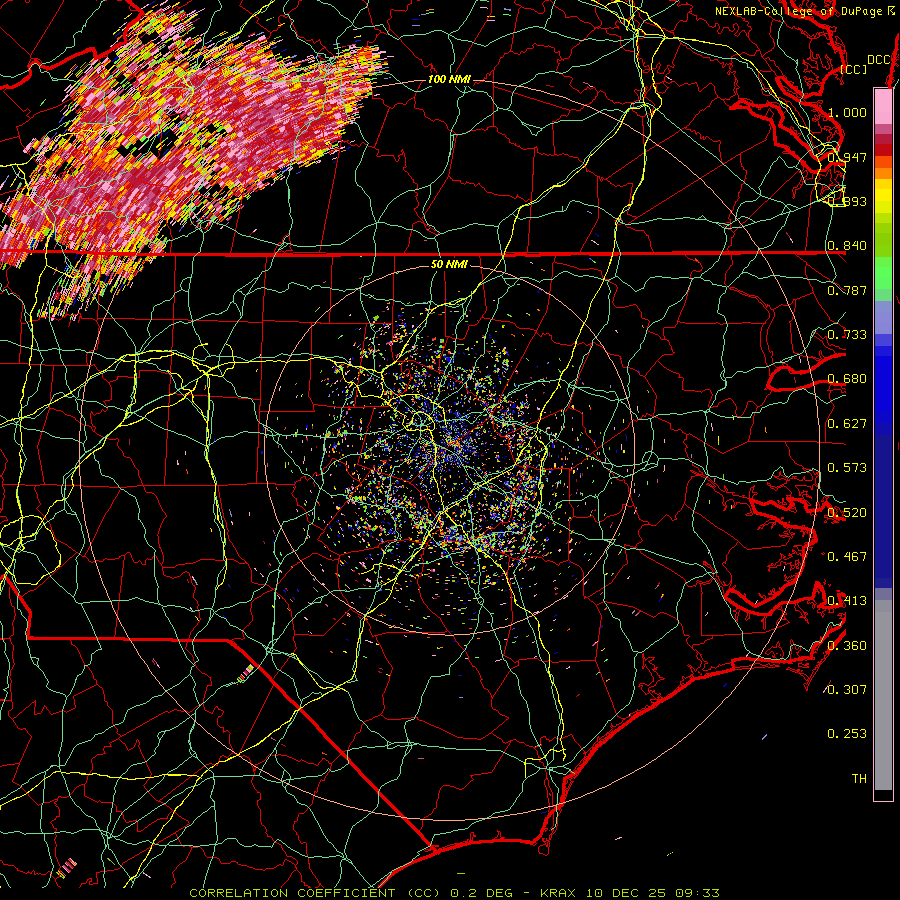Select the 0.467 scale value
Viewport: 900px width, 900px height.
[x=847, y=557]
